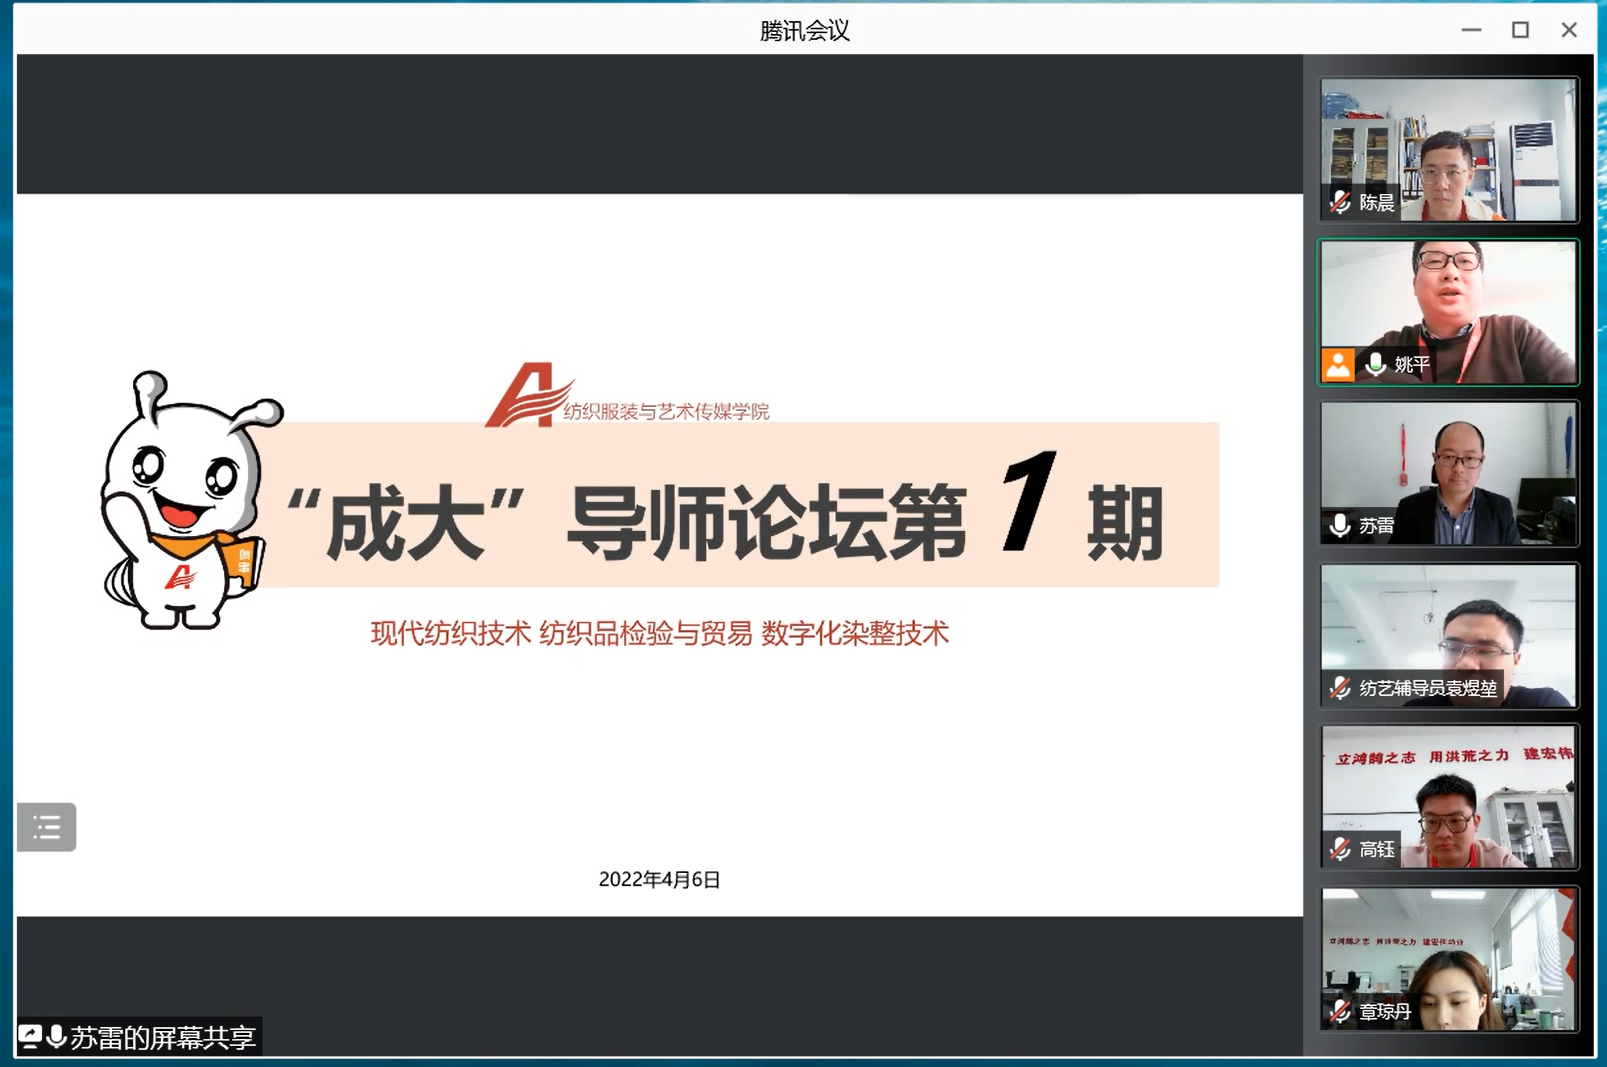Click name label 纺艺辅导员袁煜垄
This screenshot has height=1067, width=1607.
tap(1428, 688)
